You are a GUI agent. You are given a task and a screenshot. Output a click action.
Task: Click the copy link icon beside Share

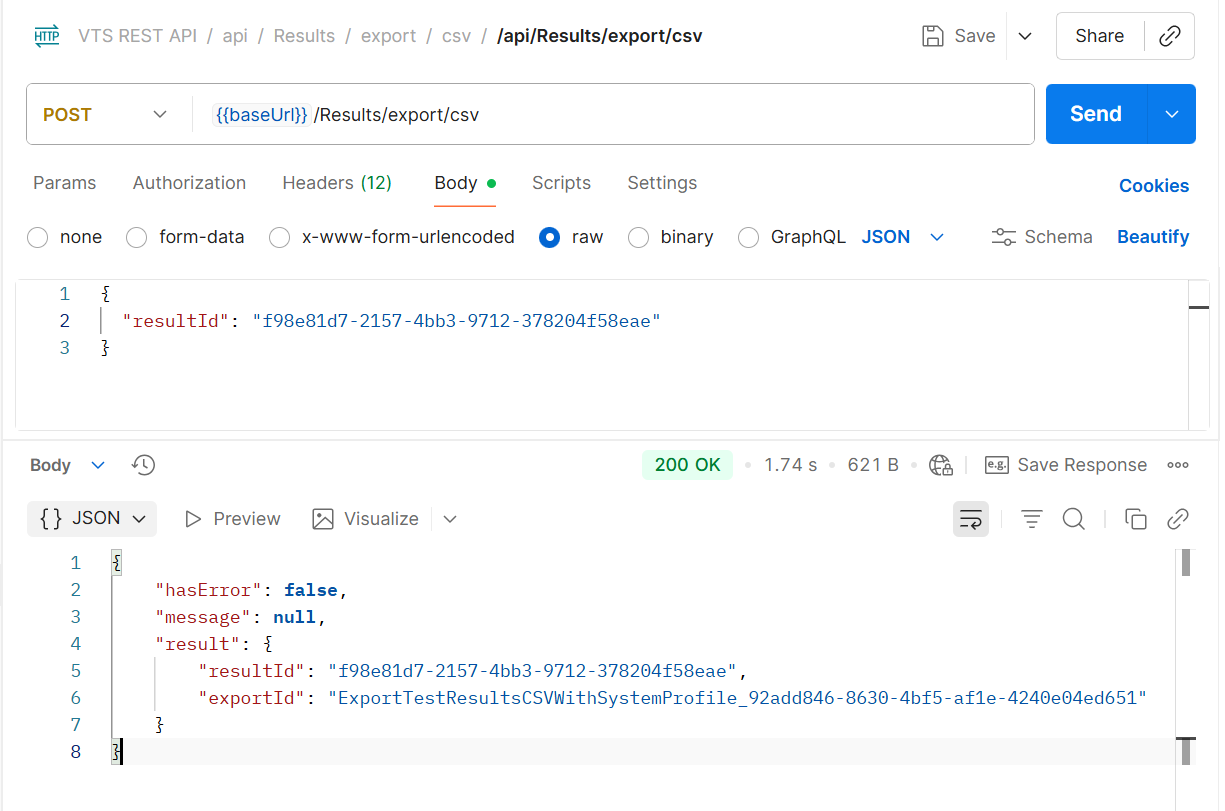(1169, 36)
